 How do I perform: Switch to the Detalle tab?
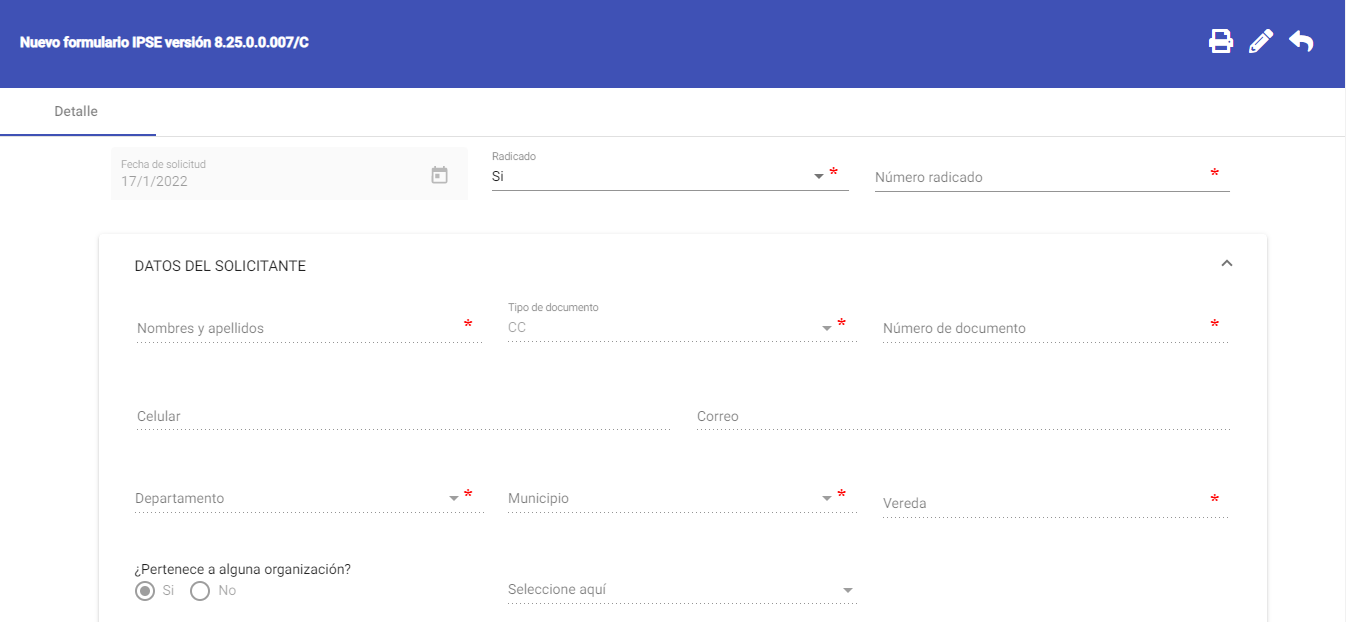point(76,112)
